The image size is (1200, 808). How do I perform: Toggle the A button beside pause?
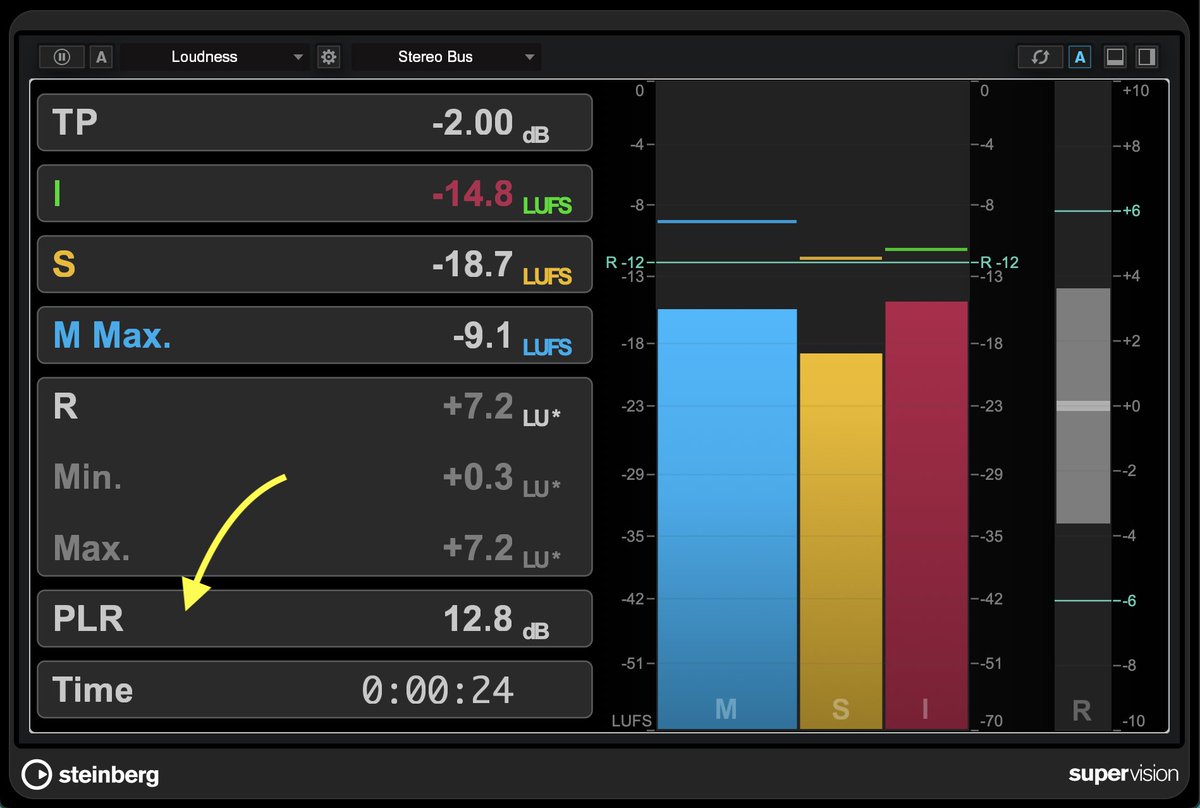101,57
